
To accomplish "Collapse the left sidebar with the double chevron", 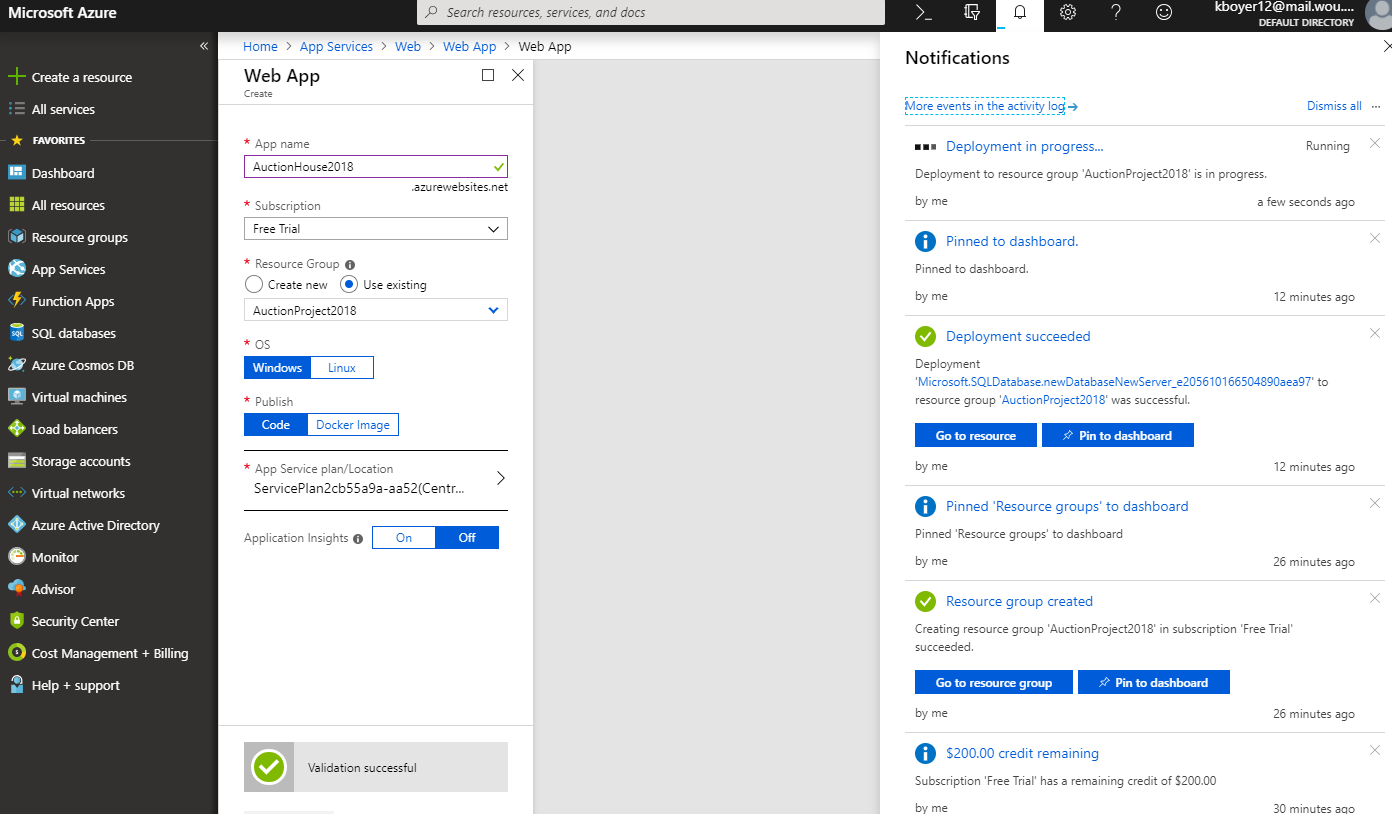I will pos(204,46).
